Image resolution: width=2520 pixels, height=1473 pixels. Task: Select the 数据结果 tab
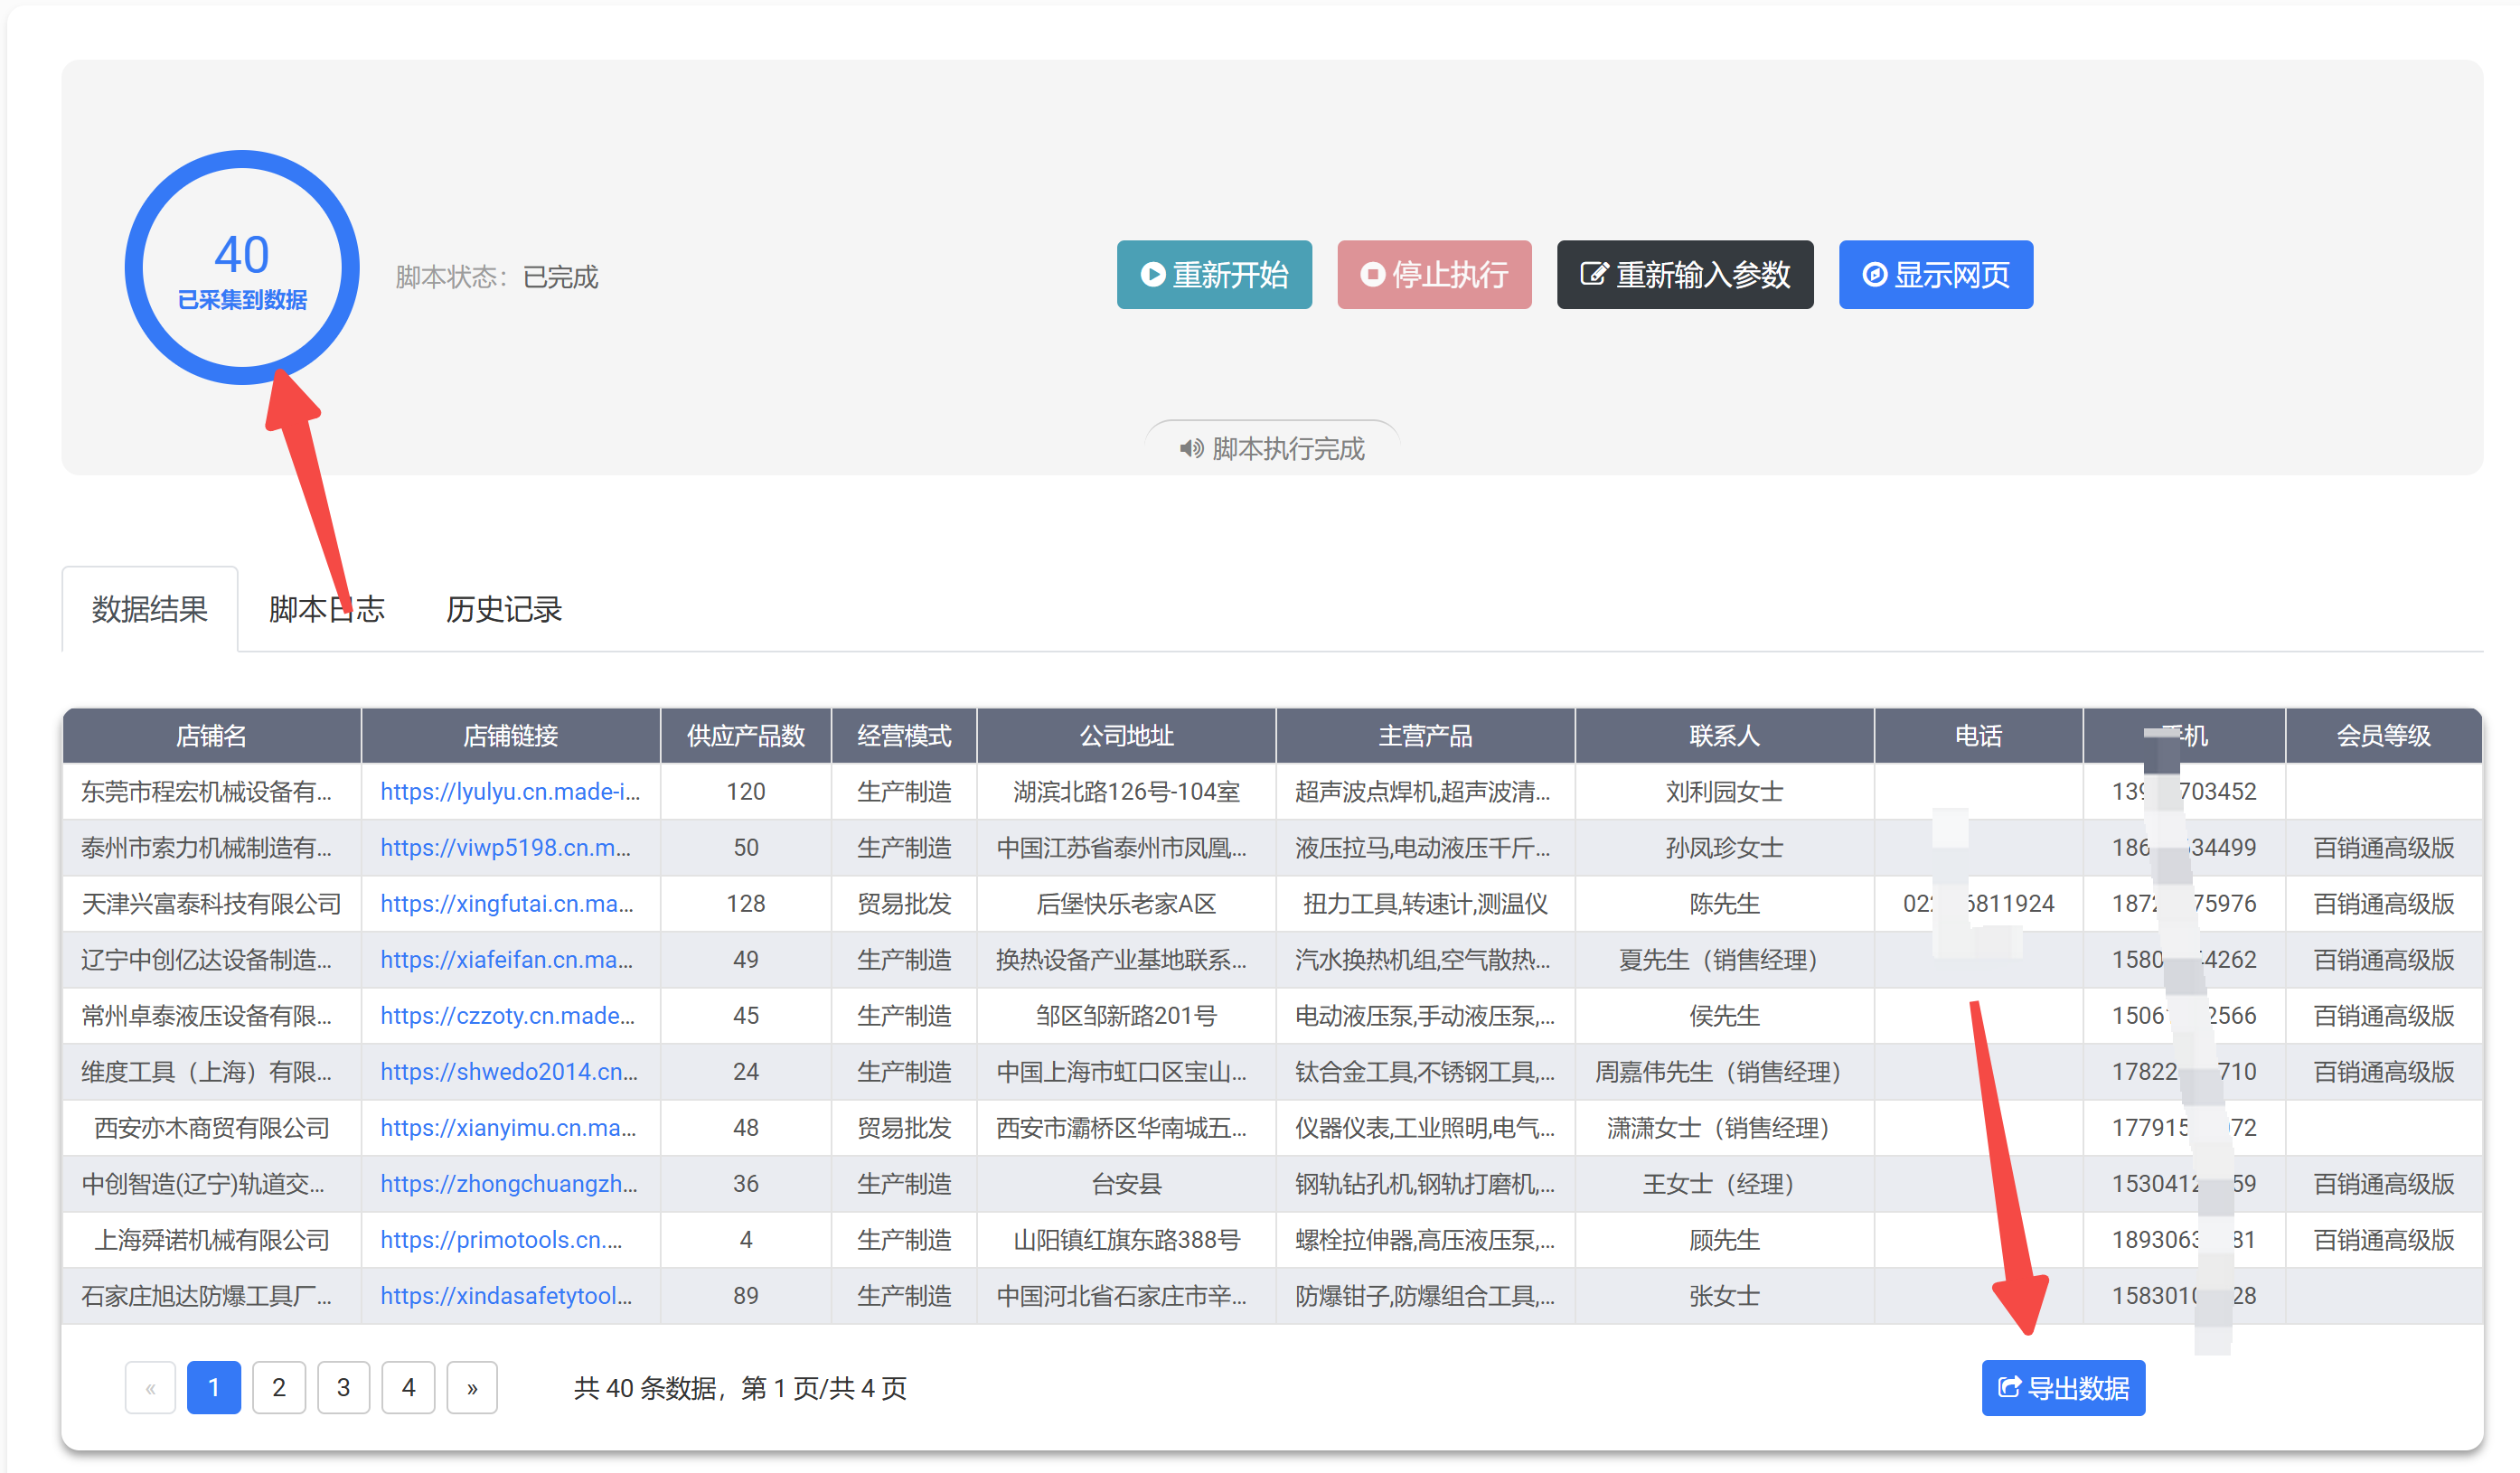[x=150, y=609]
